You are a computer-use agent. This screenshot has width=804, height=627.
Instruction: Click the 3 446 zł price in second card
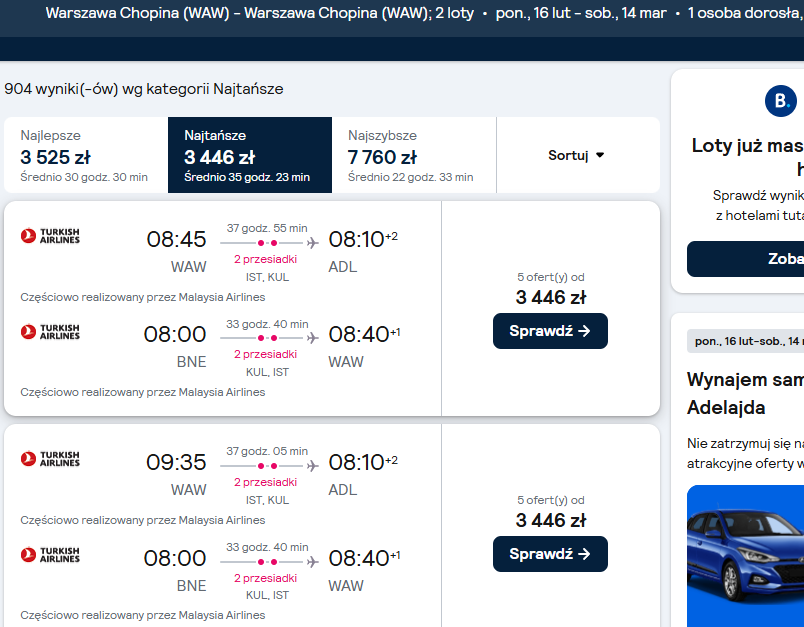coord(551,520)
